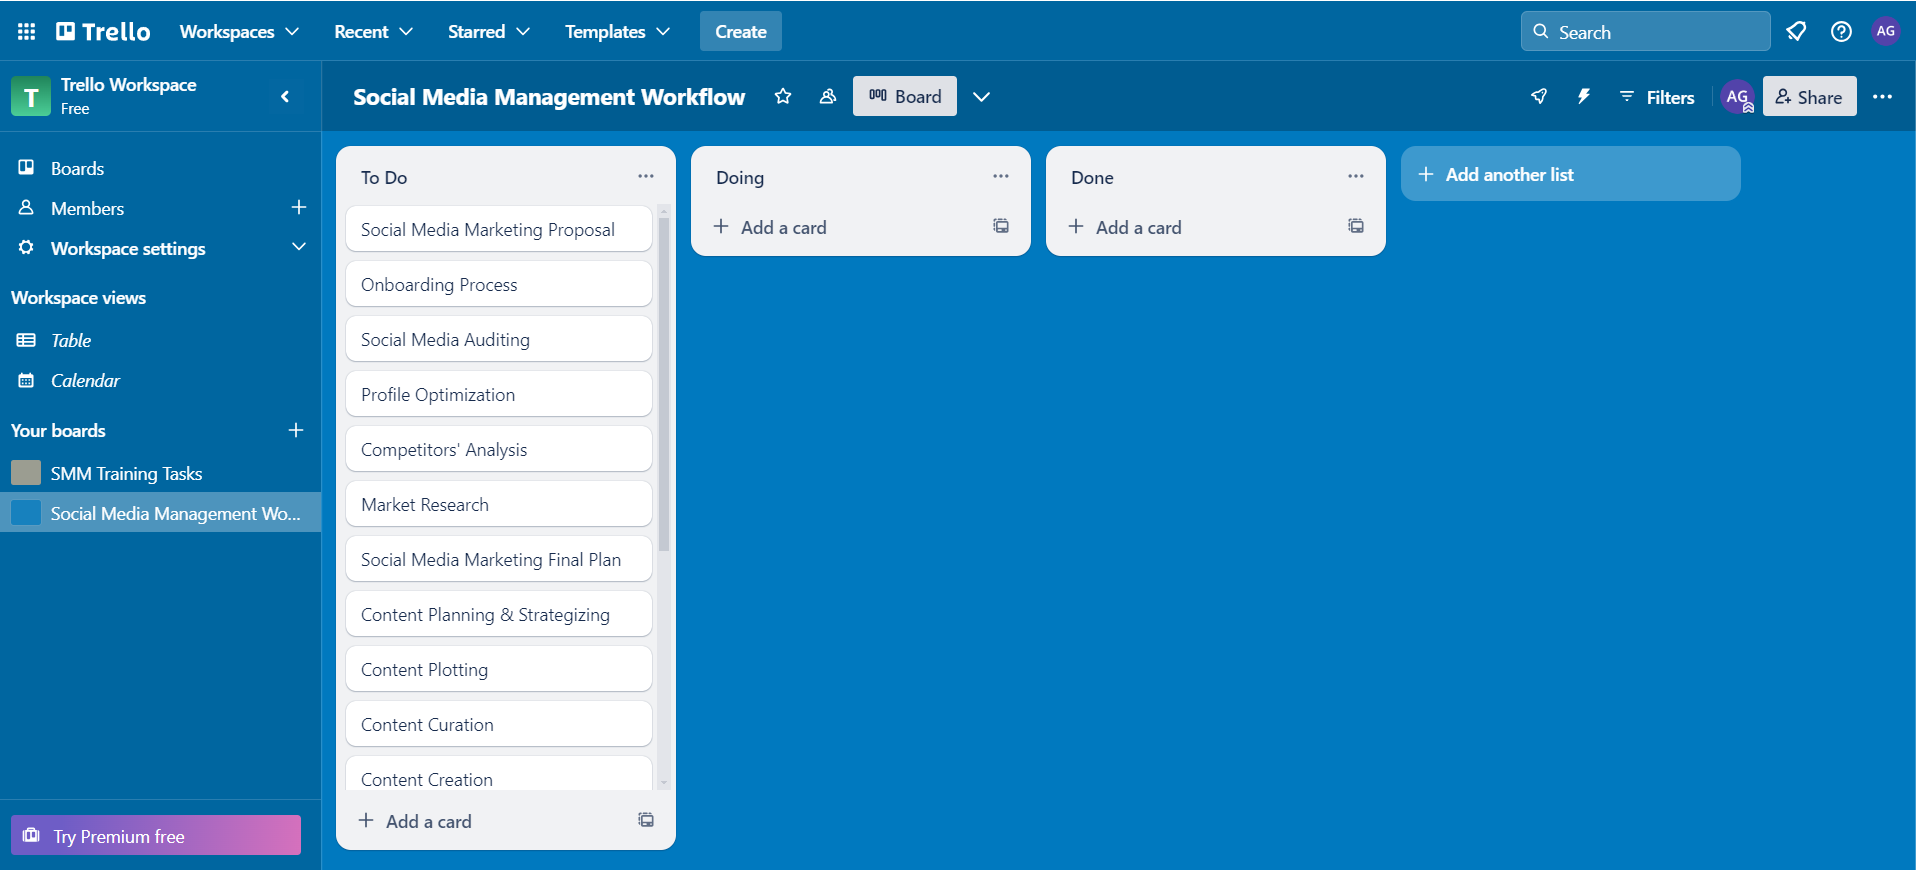
Task: Open the Competitors' Analysis card
Action: [x=499, y=449]
